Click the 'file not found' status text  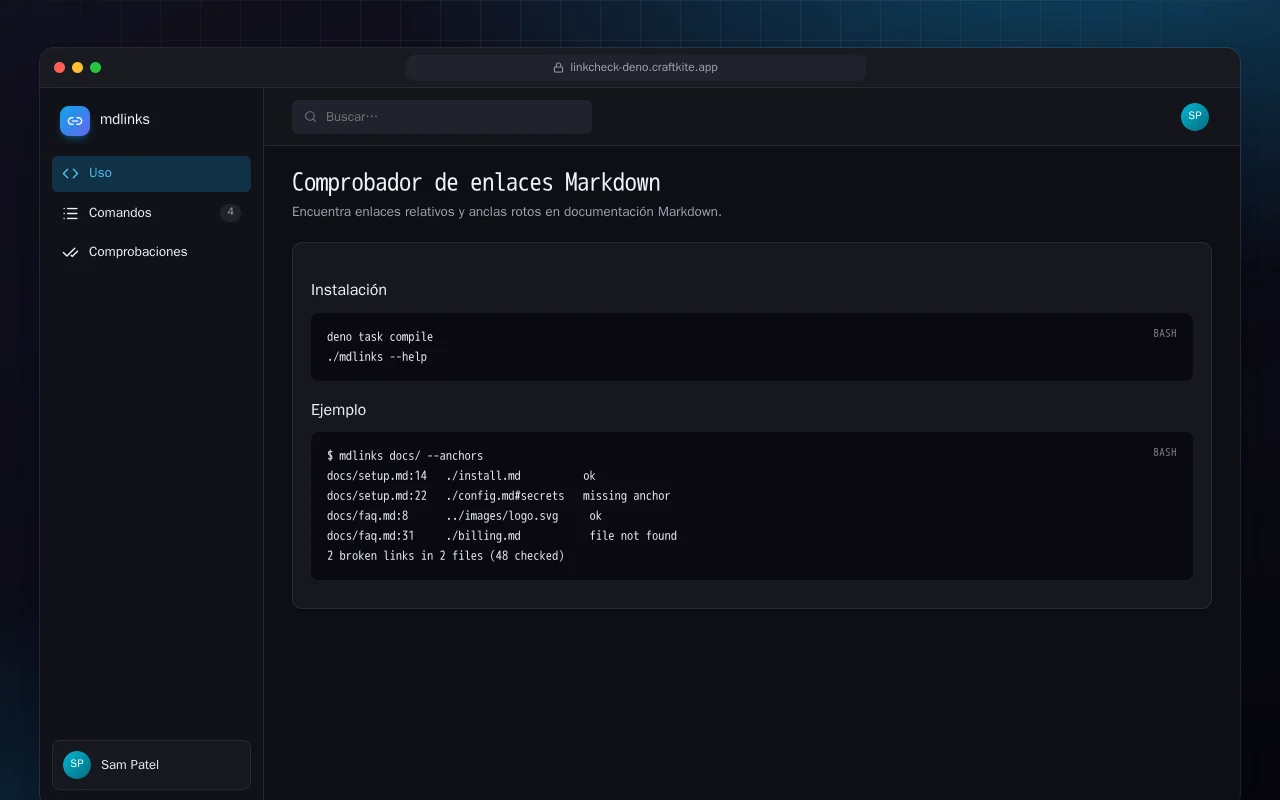633,536
